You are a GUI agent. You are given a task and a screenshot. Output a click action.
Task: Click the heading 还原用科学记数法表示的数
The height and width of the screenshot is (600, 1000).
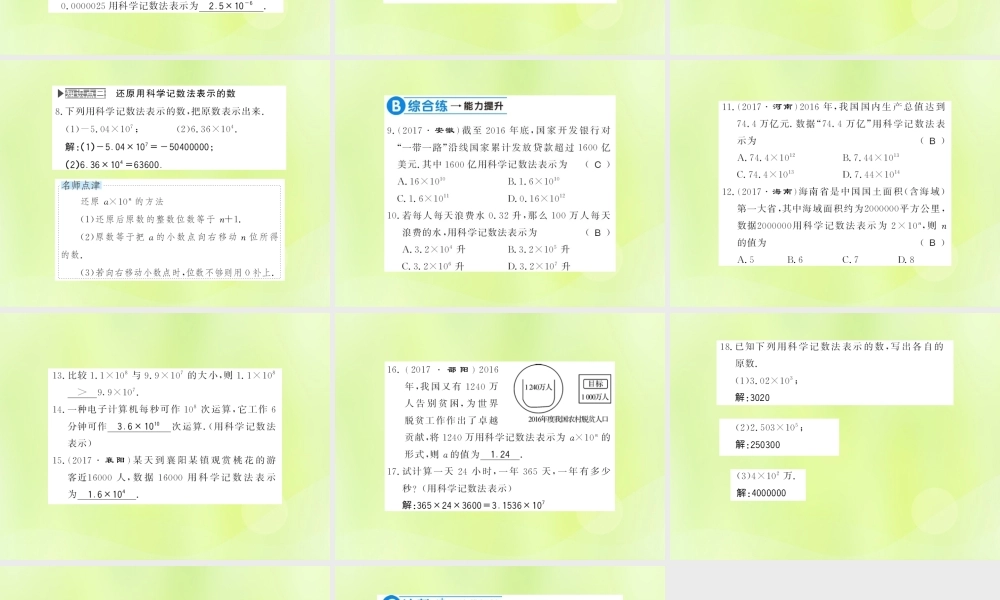point(175,94)
